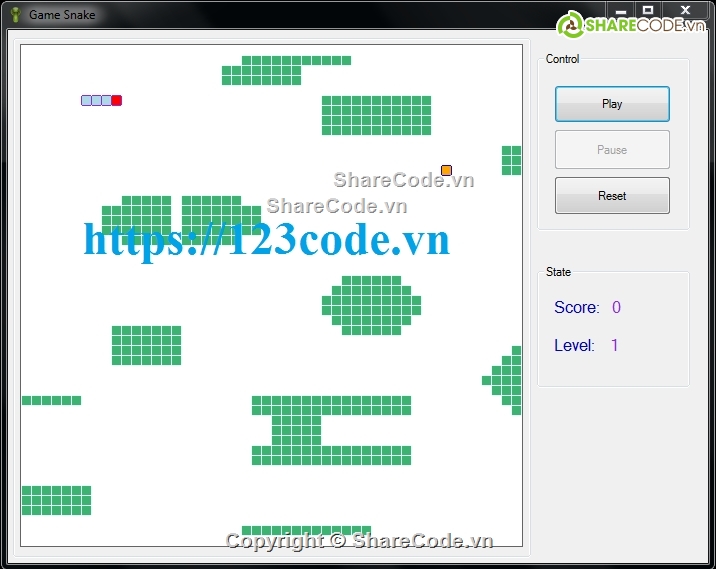
Task: Click the Pause button
Action: (x=612, y=149)
